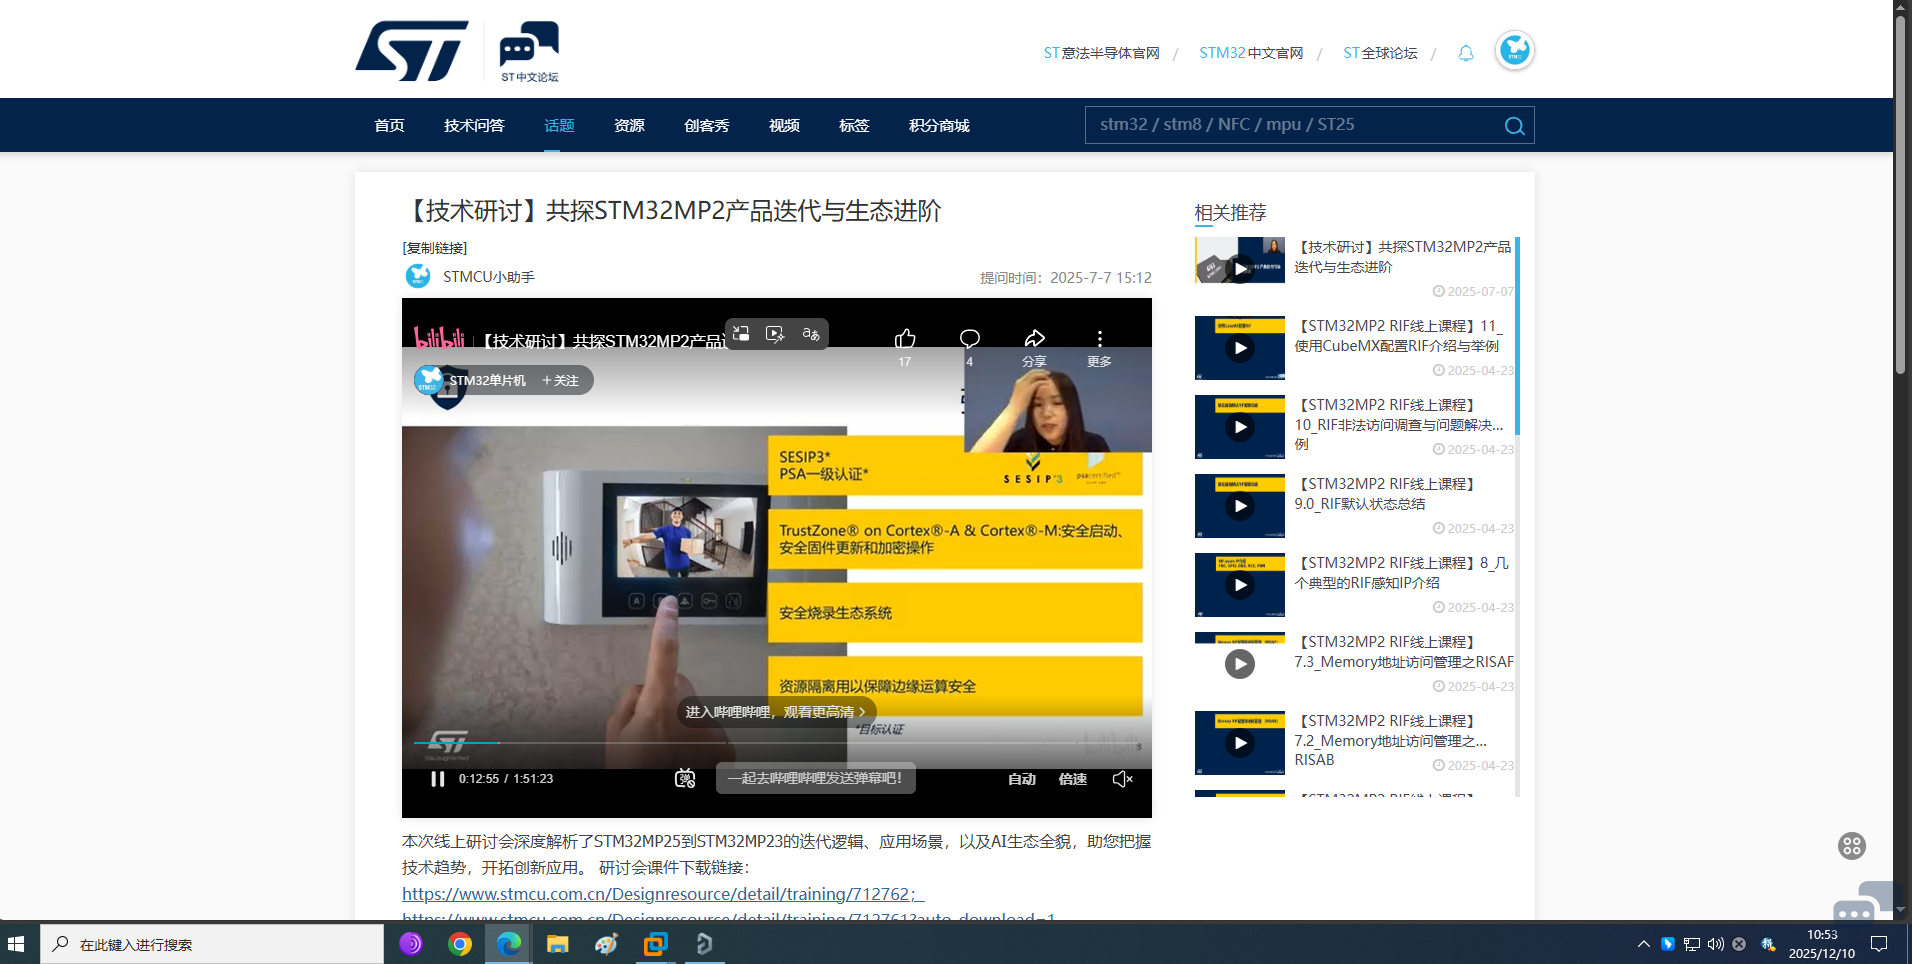Open the STM32中文官网 link
Screen dimensions: 1912x964
coord(1251,53)
